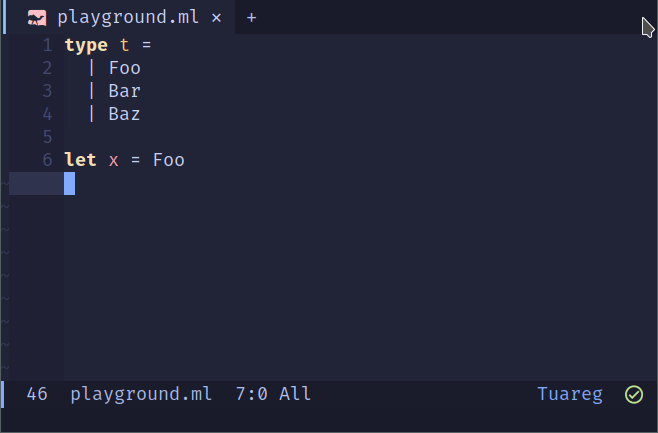Place the cursor on the Bar constructor
Image resolution: width=658 pixels, height=433 pixels.
pyautogui.click(x=124, y=91)
